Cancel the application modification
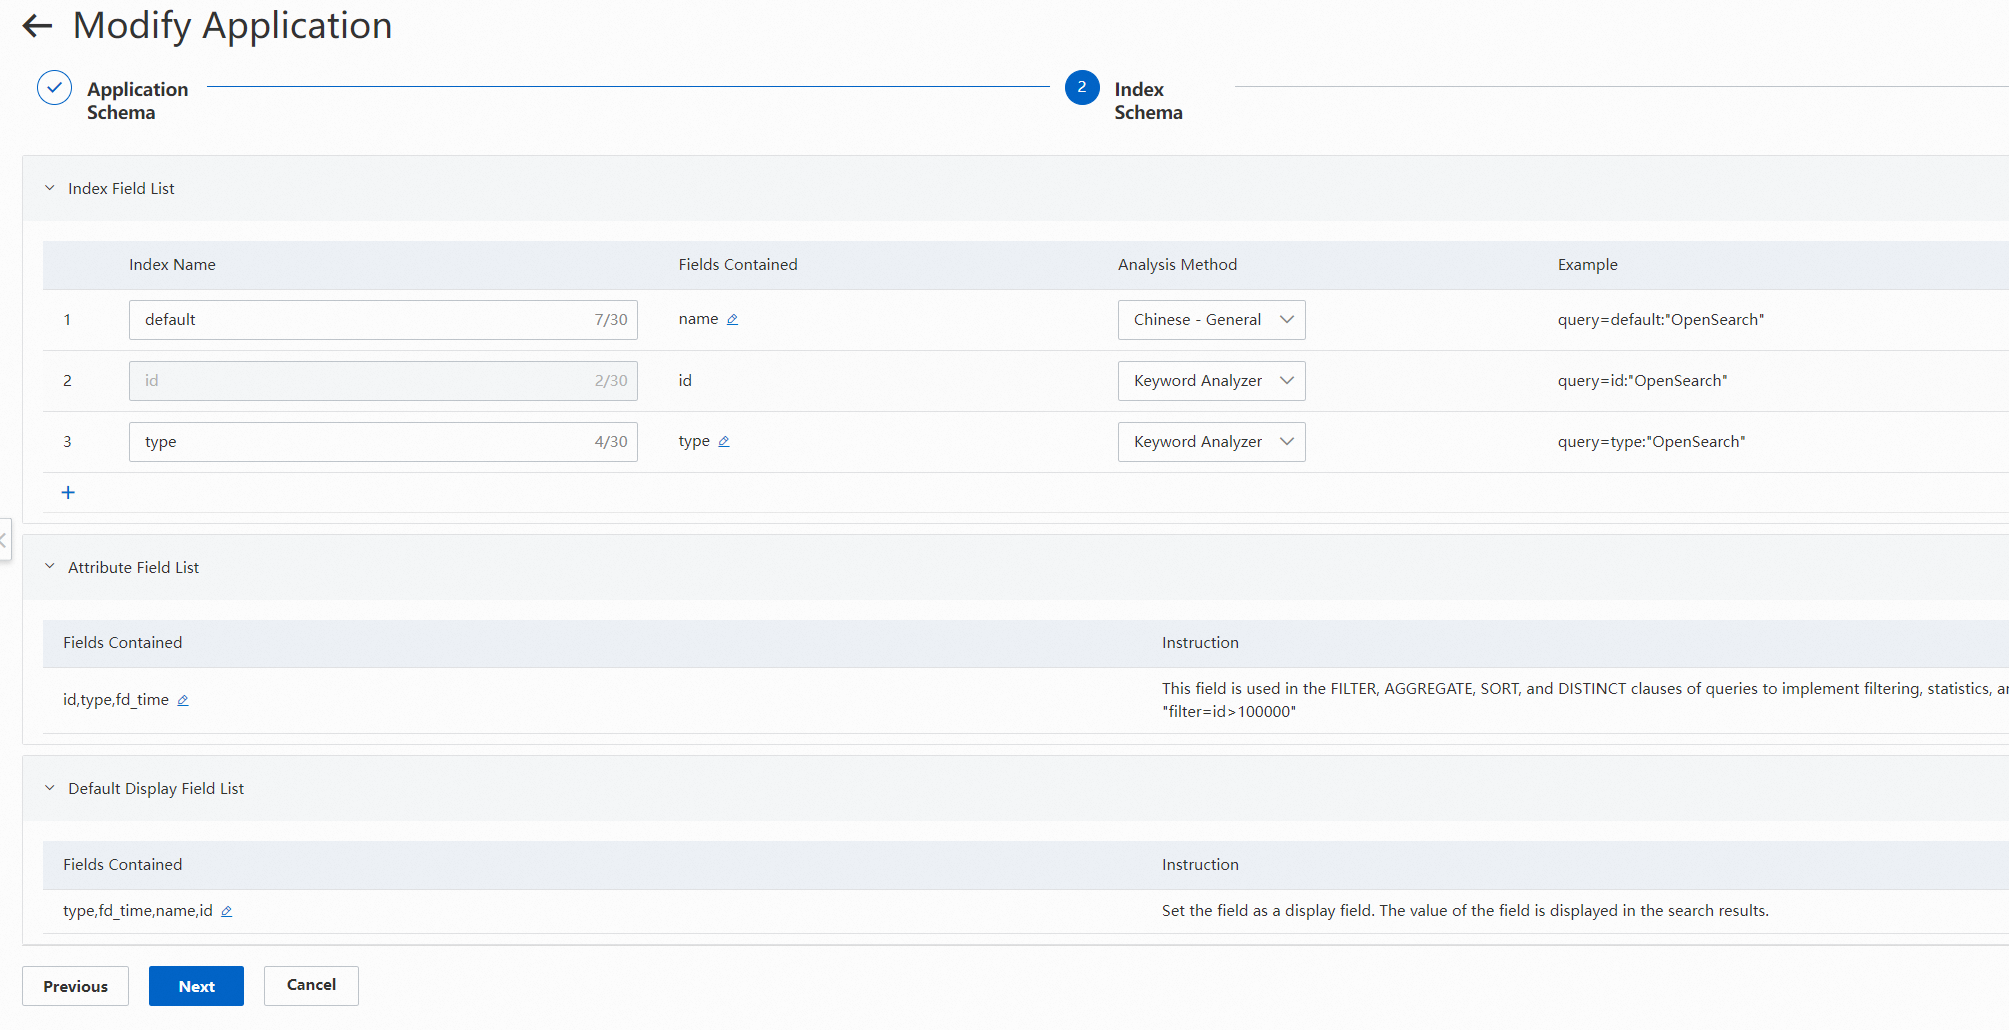2009x1030 pixels. click(x=311, y=986)
